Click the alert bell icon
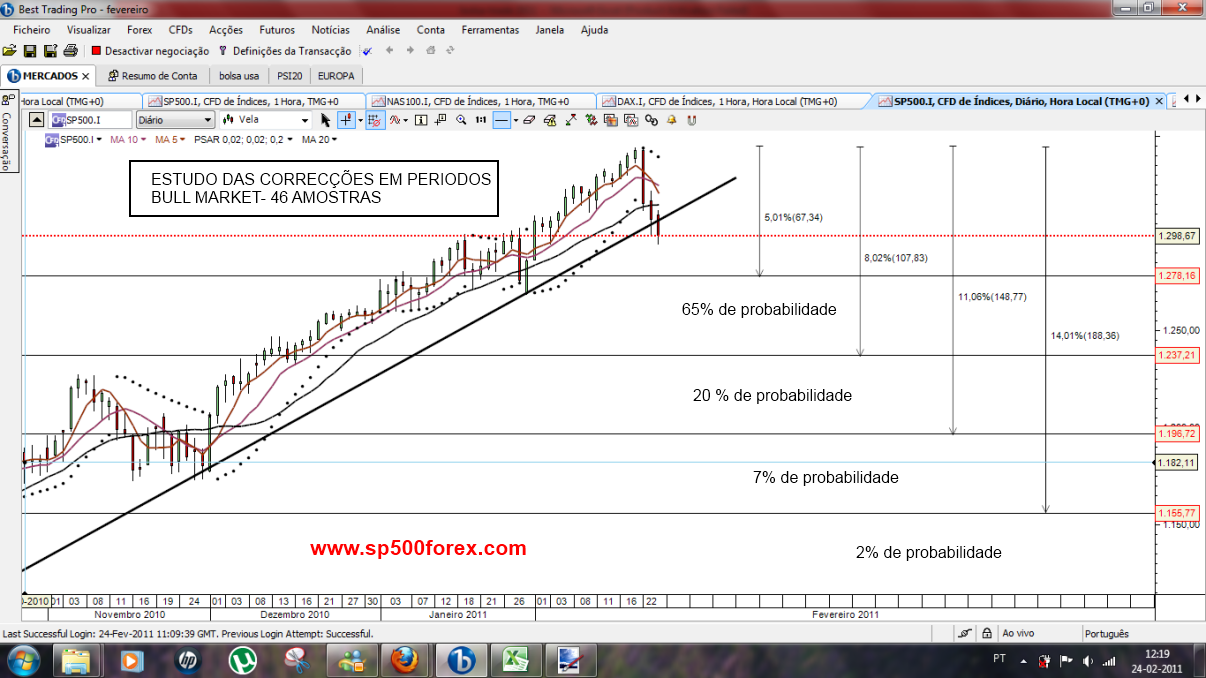This screenshot has width=1206, height=678. click(671, 120)
